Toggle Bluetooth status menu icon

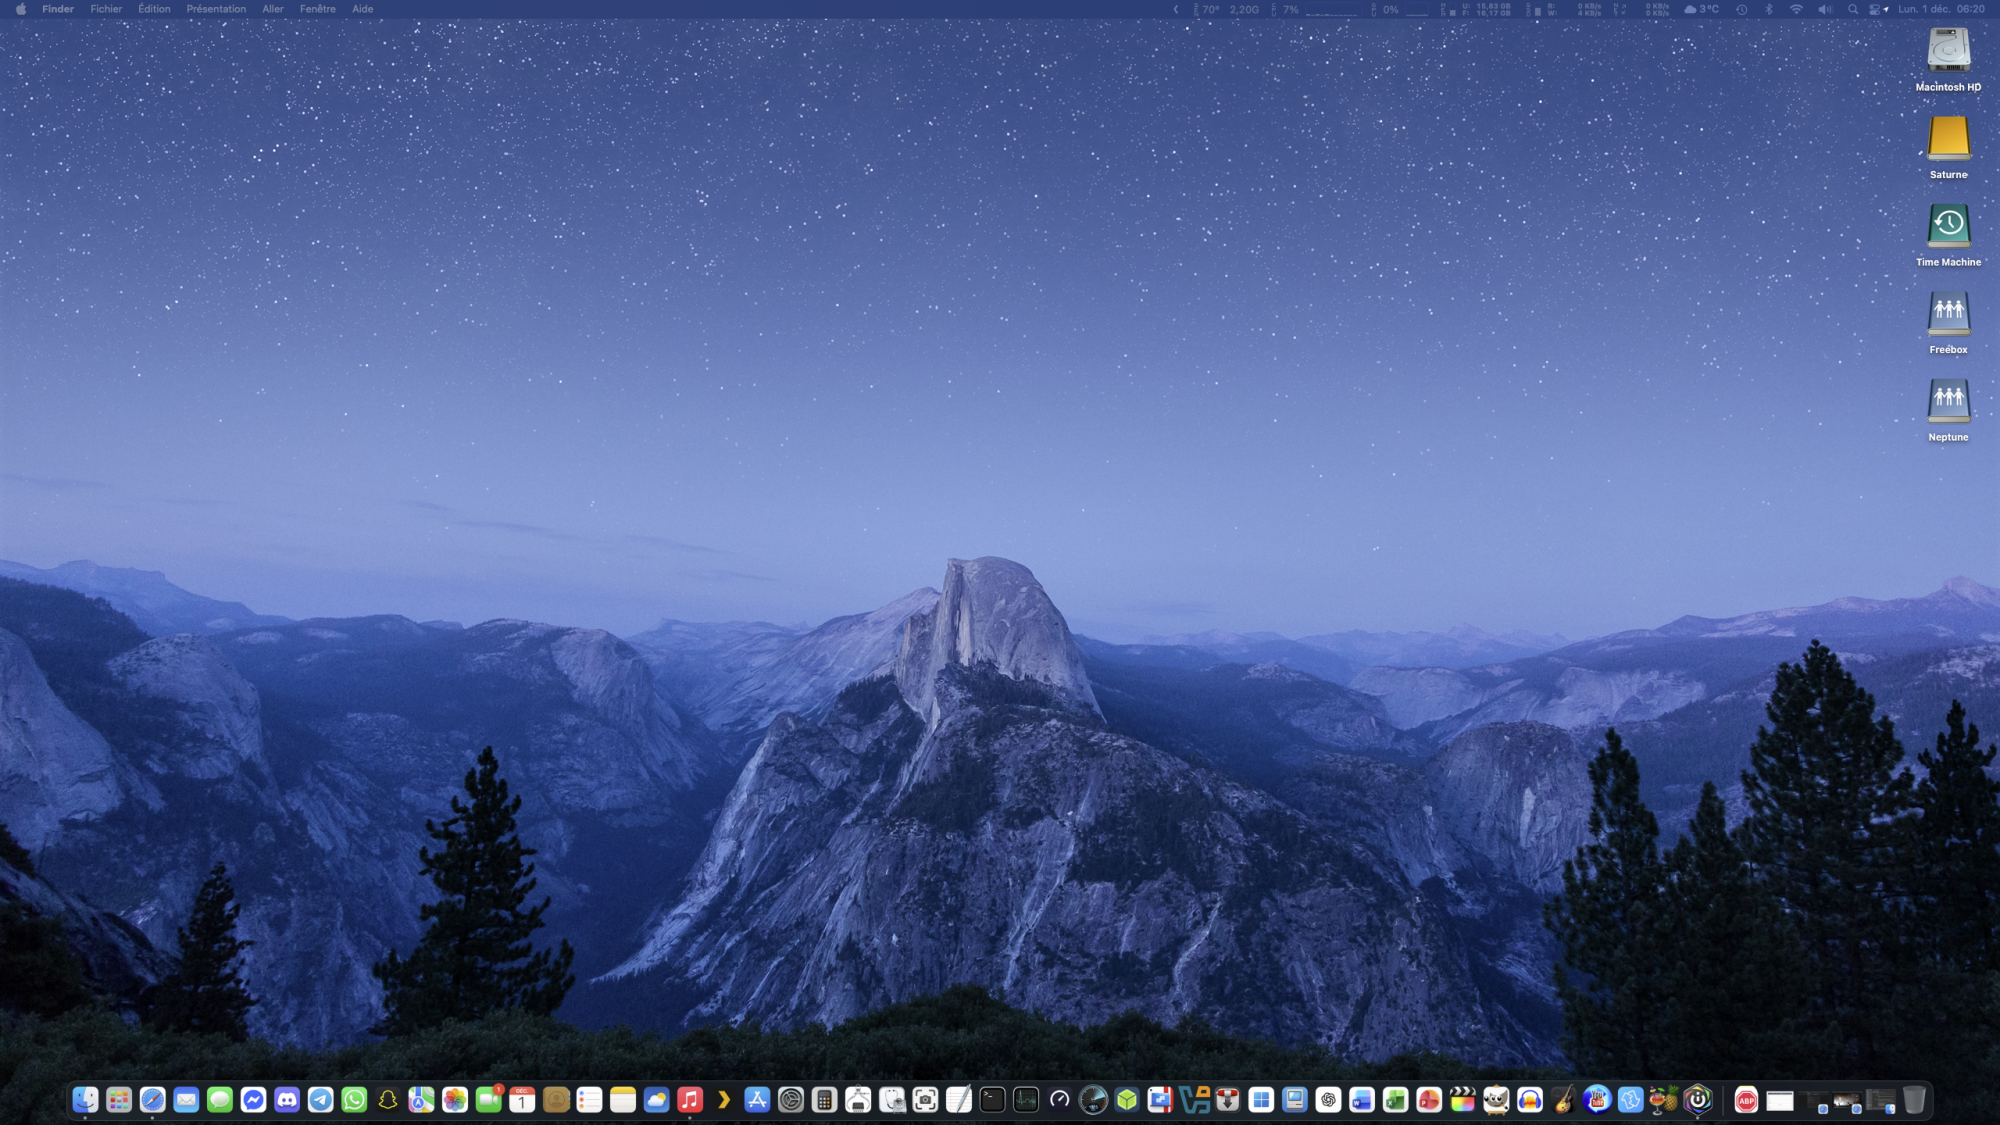coord(1768,9)
